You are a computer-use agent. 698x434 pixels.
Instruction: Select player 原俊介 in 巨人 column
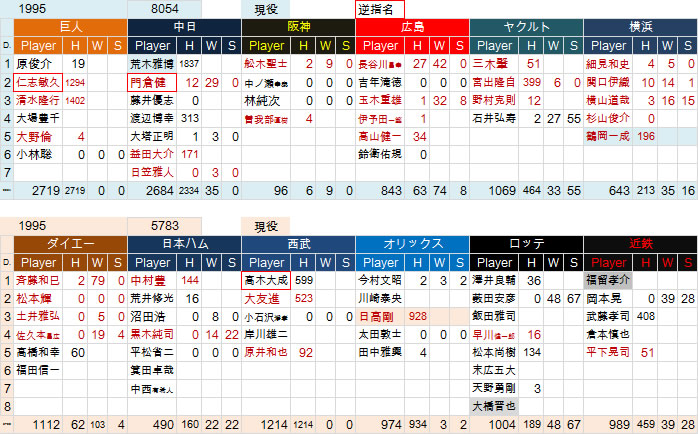pos(38,64)
